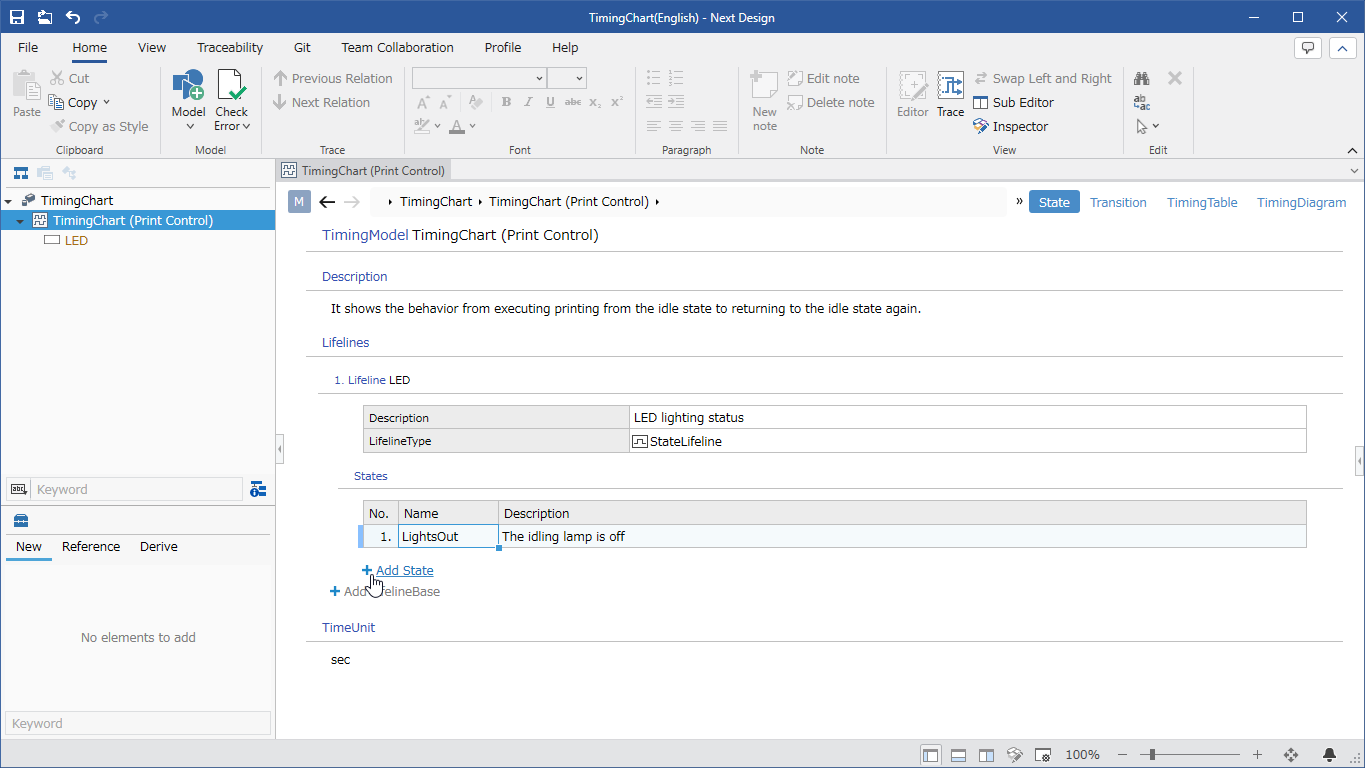Collapse the TimingChart root tree node
Viewport: 1365px width, 768px height.
pyautogui.click(x=8, y=201)
